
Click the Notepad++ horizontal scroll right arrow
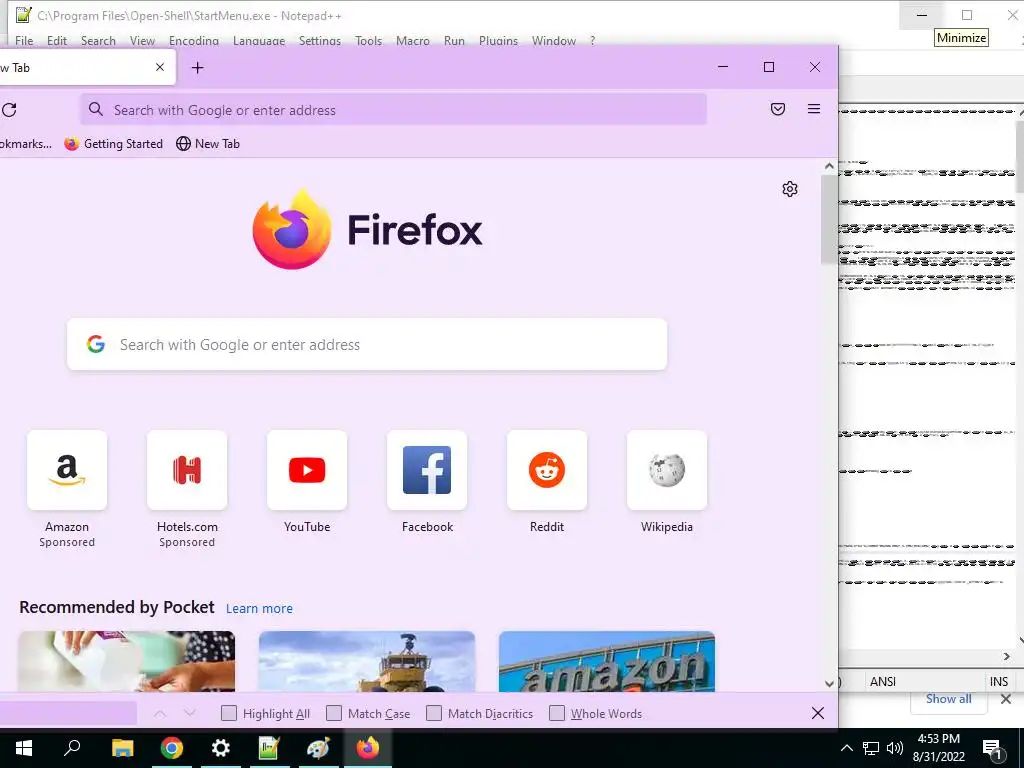[x=1006, y=656]
